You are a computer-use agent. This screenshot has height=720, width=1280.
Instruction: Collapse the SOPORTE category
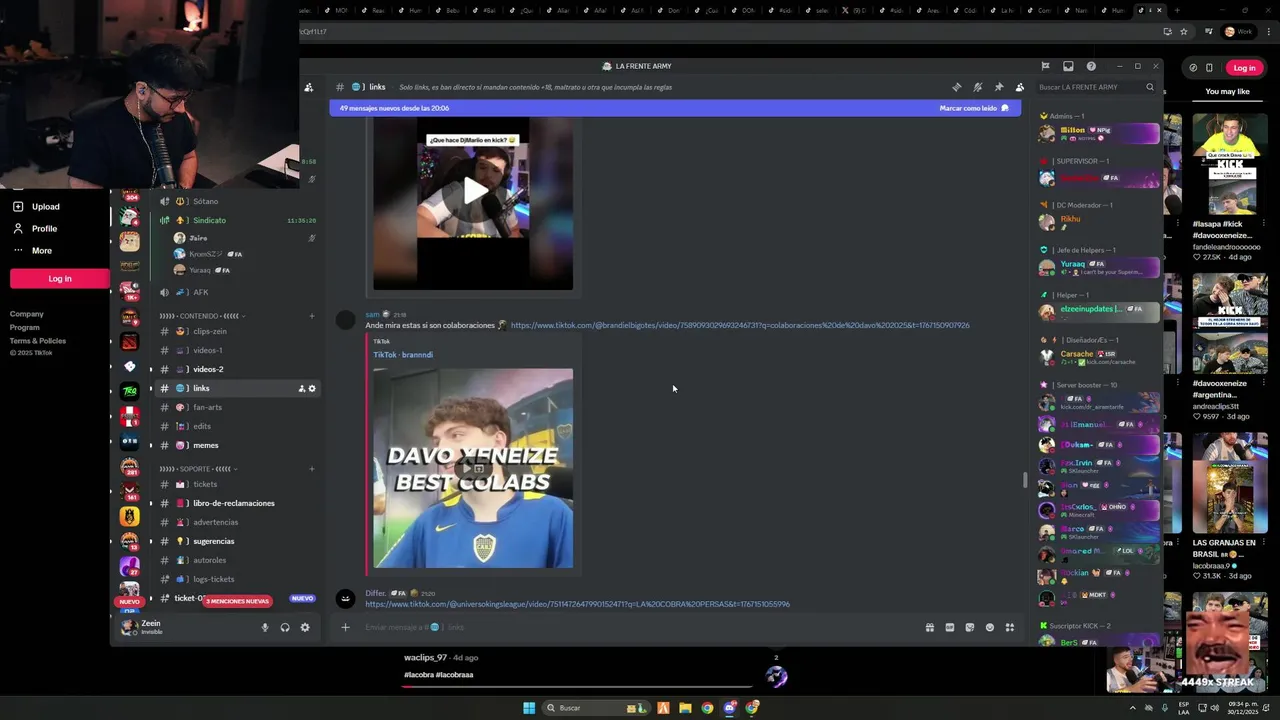click(196, 468)
